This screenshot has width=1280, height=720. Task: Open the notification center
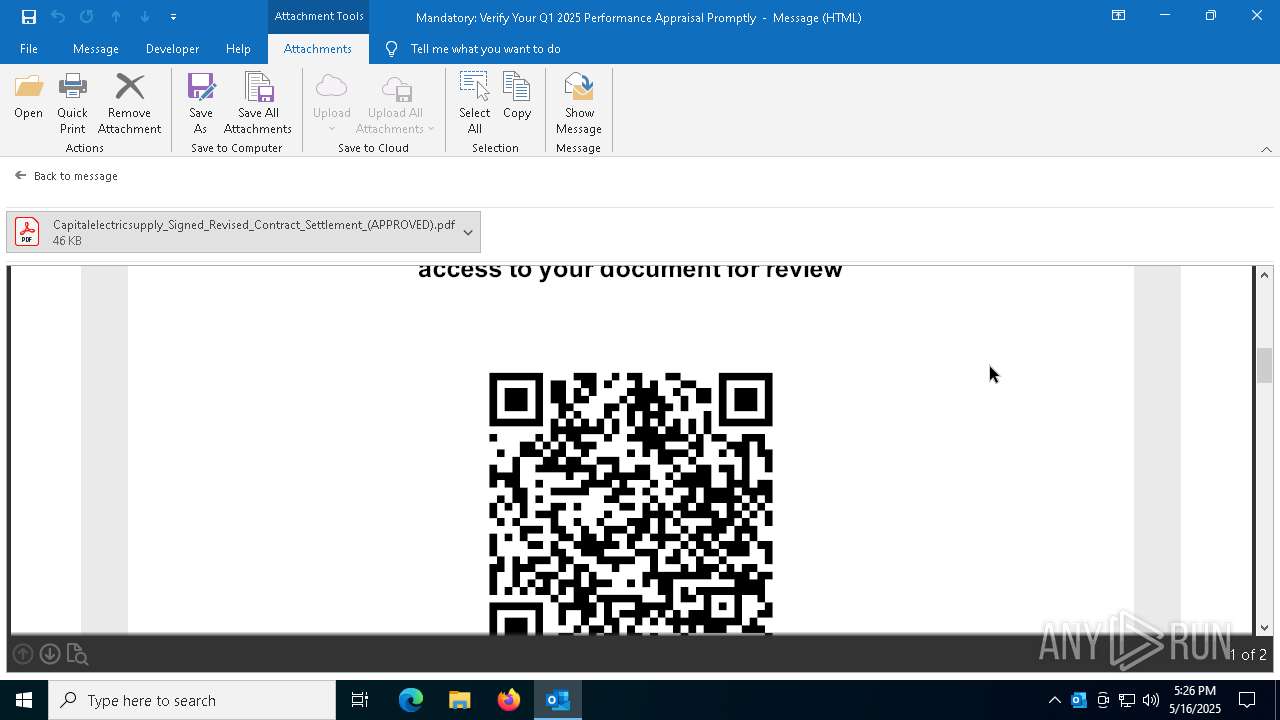pyautogui.click(x=1247, y=700)
